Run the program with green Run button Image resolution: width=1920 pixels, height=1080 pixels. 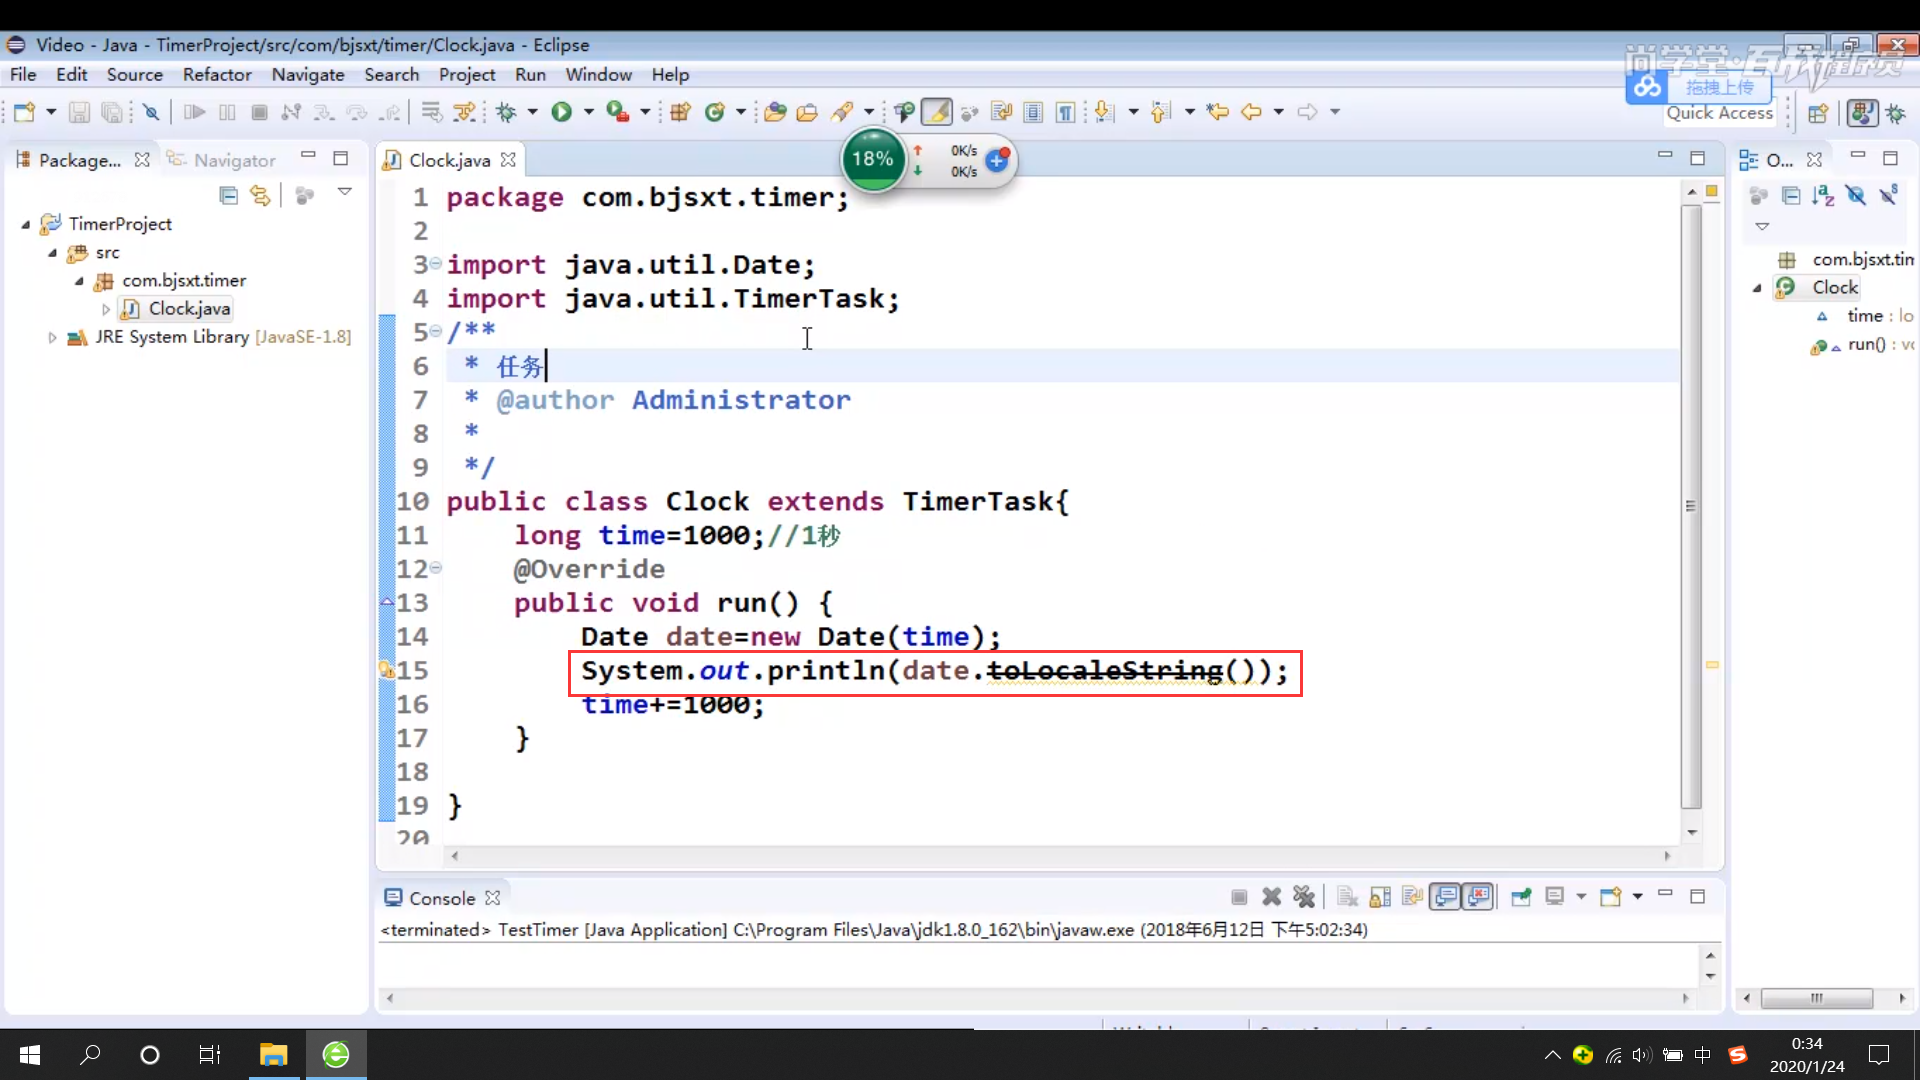562,112
